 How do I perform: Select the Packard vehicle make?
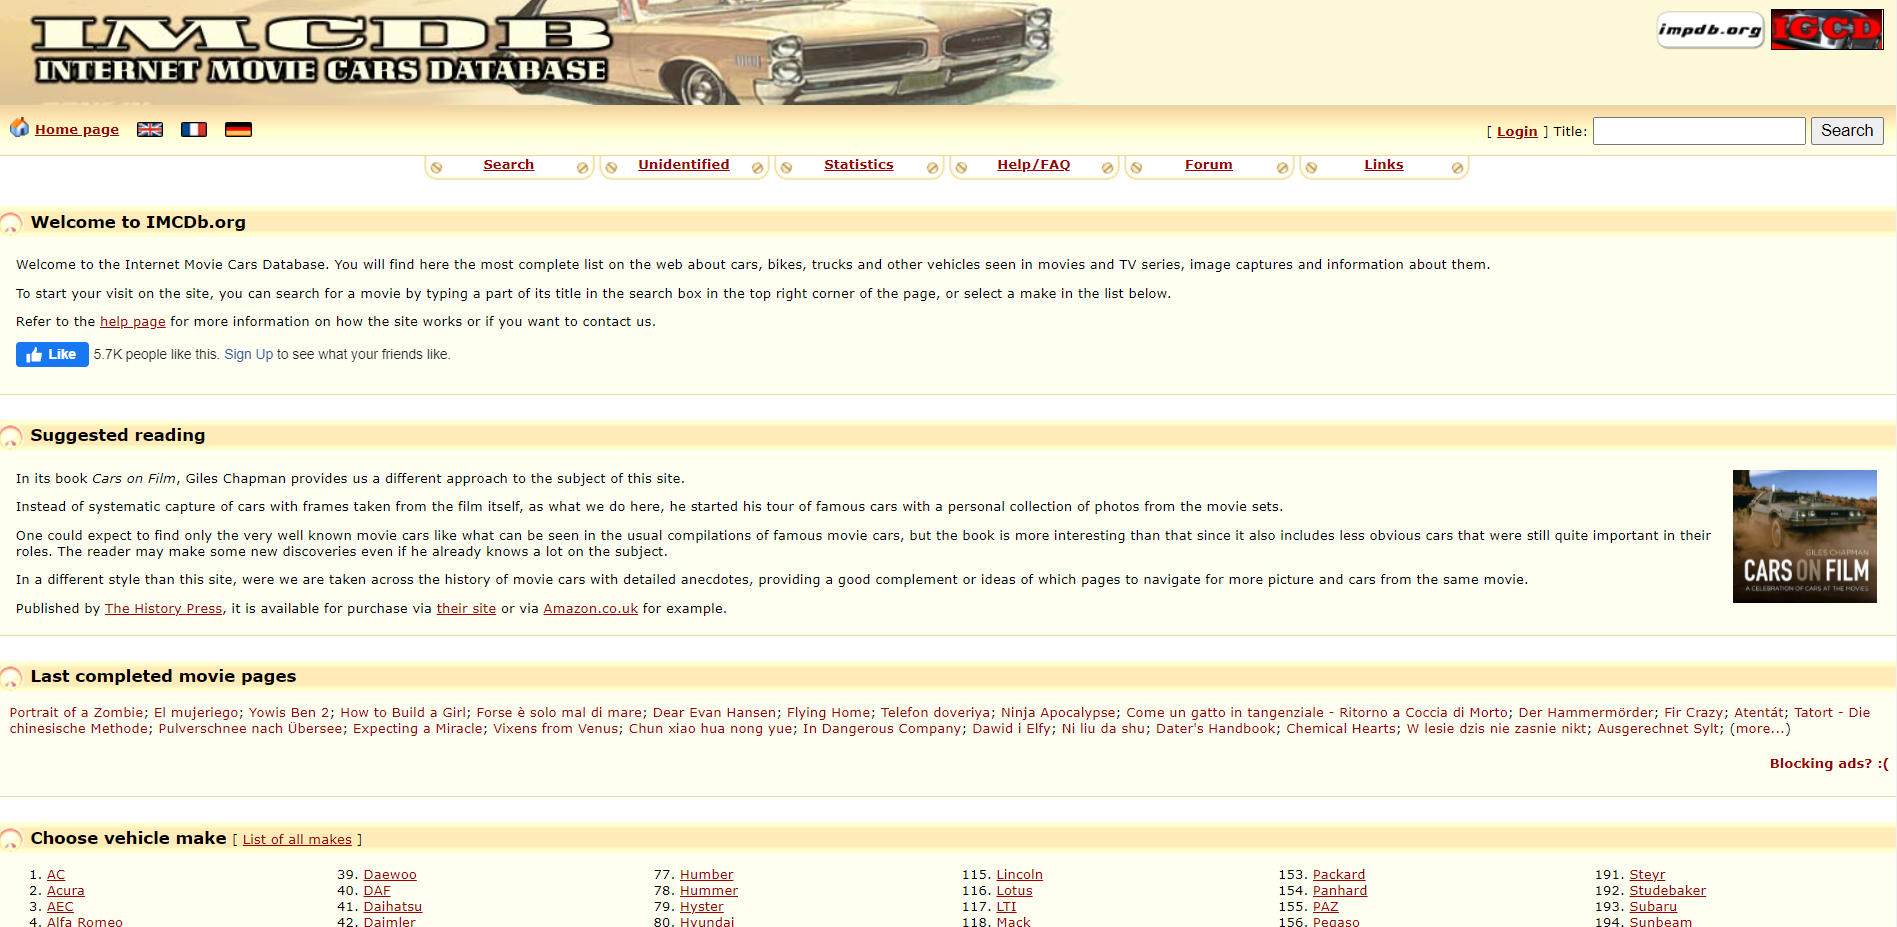1339,875
